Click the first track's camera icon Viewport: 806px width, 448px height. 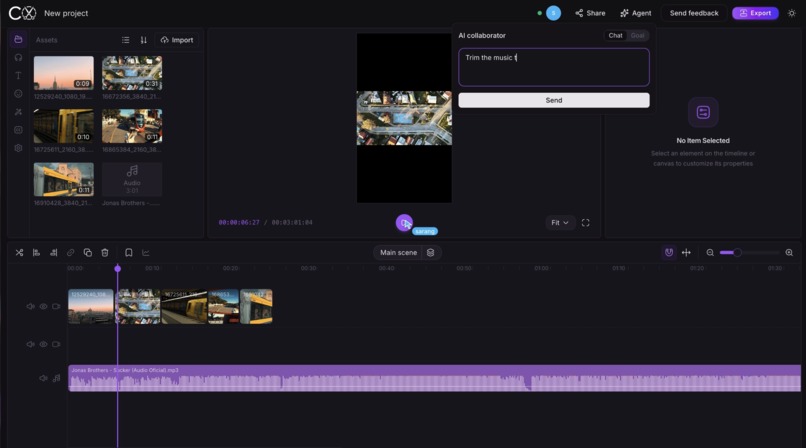tap(56, 307)
